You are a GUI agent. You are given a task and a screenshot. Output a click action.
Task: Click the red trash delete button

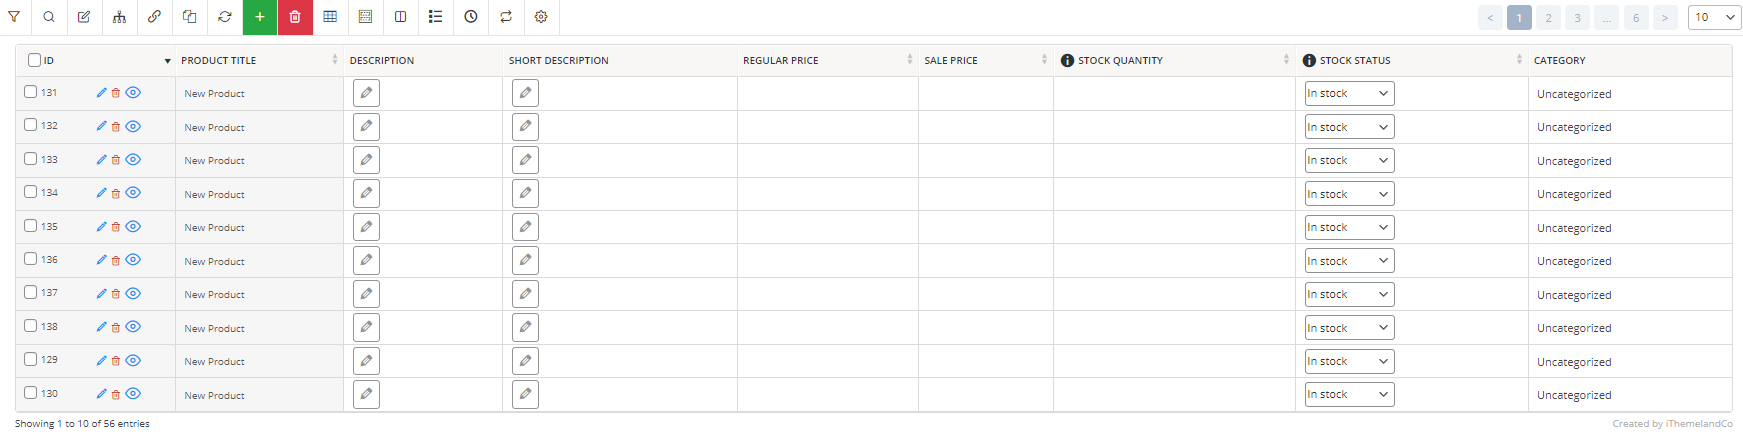tap(295, 17)
